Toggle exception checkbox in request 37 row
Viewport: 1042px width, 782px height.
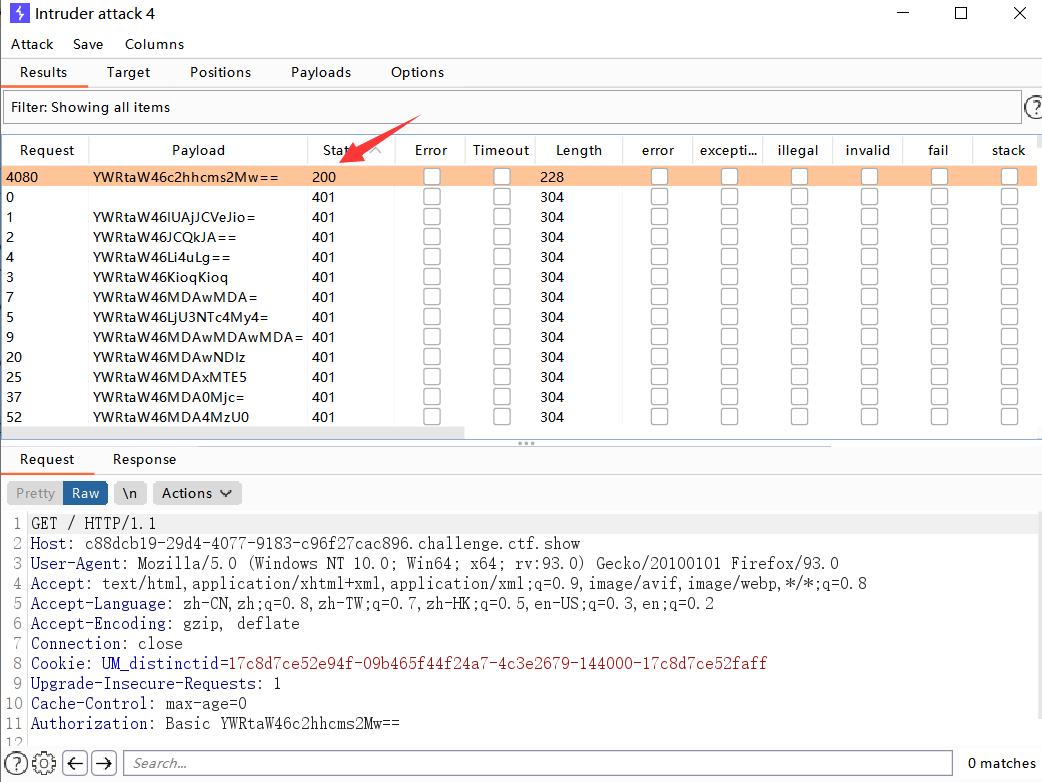[730, 397]
